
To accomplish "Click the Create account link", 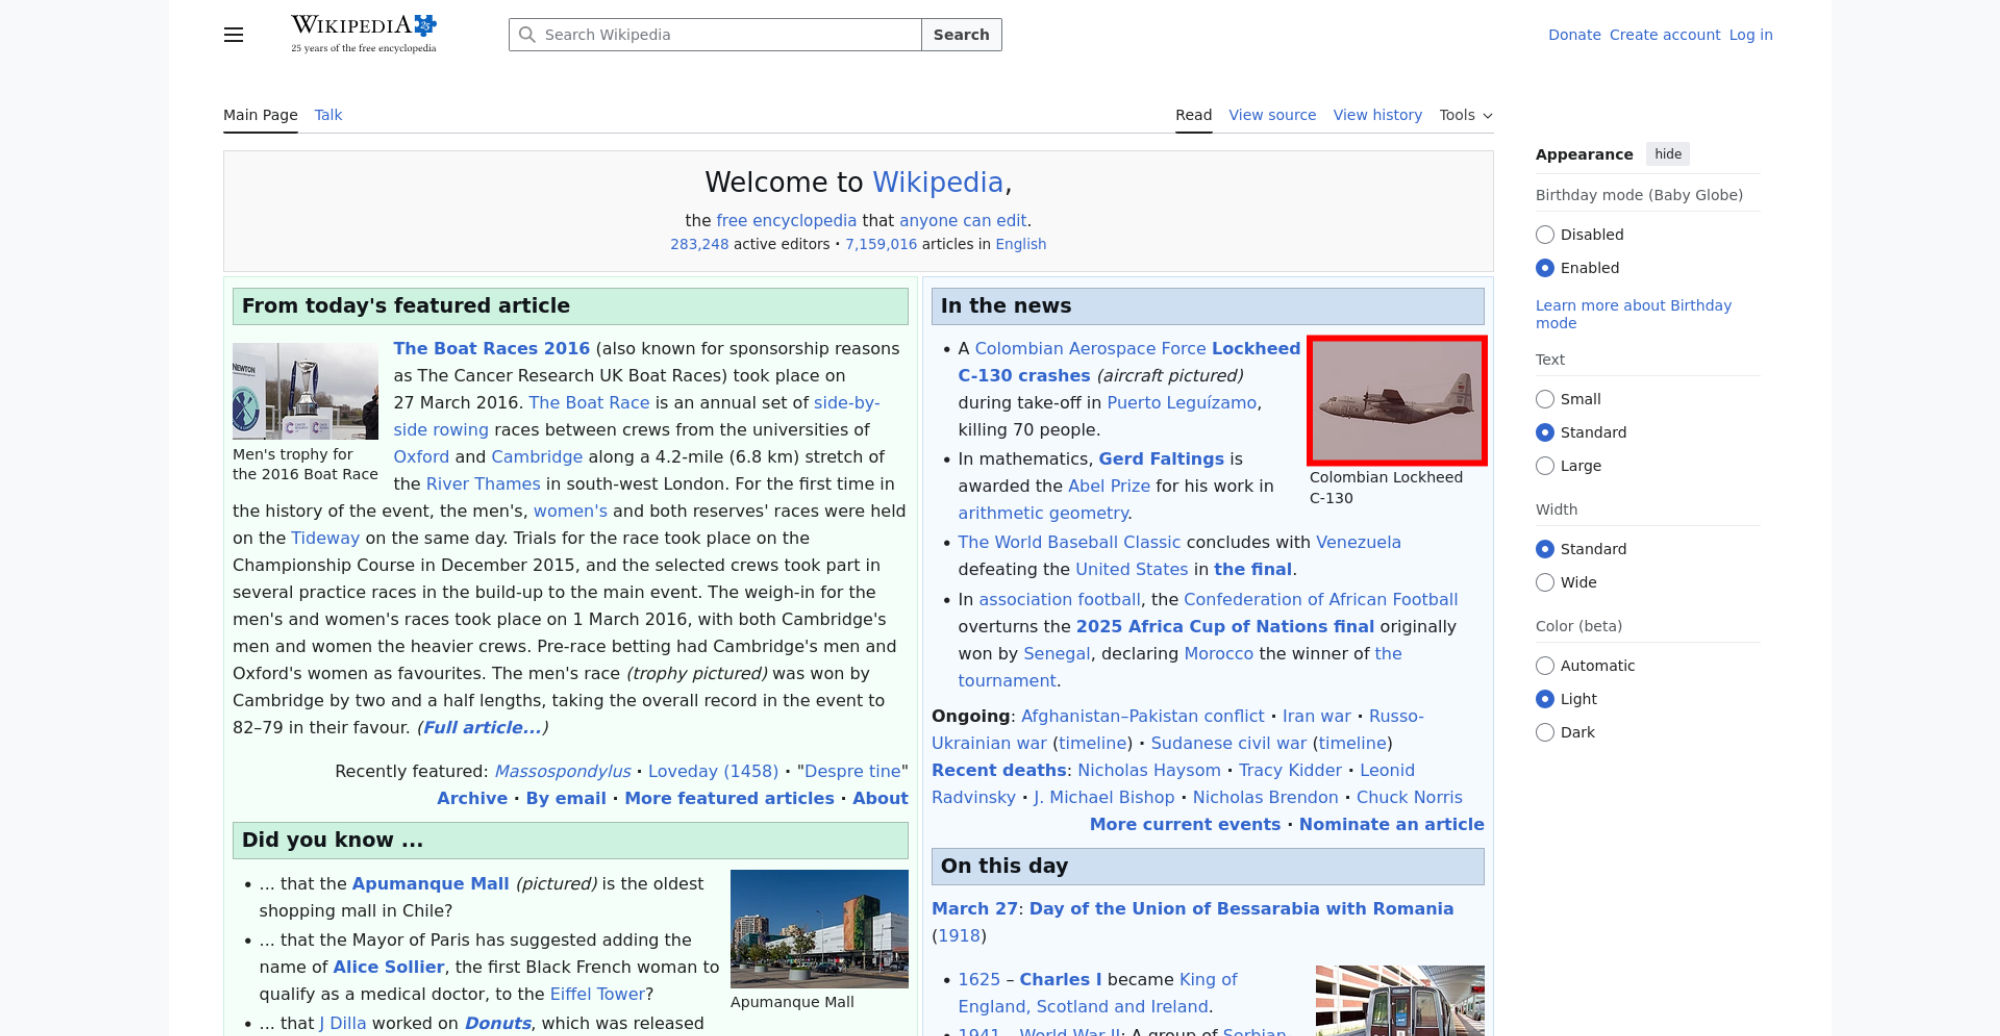I will 1664,35.
